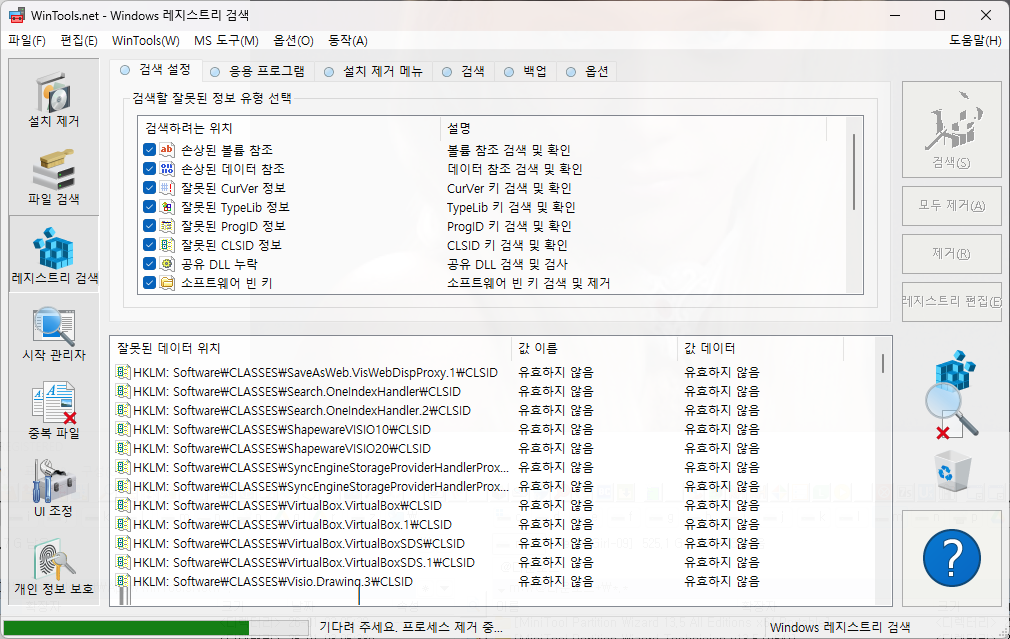
Task: Open the 개인 정보 보호 privacy tool
Action: [54, 567]
